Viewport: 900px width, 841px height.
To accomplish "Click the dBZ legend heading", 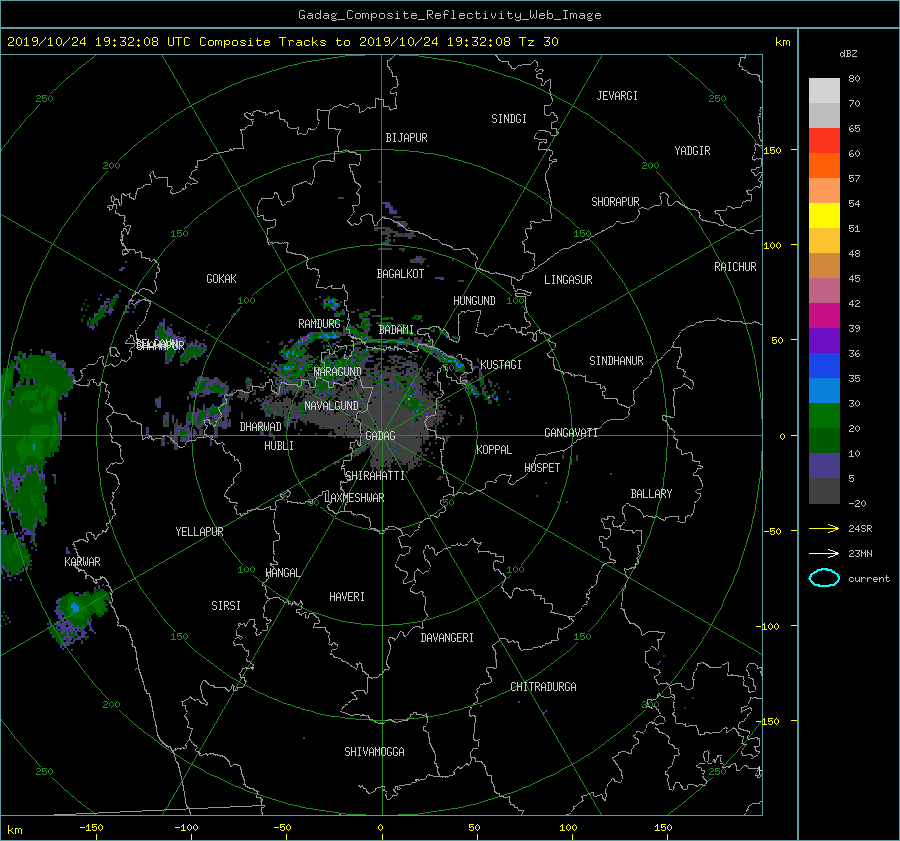I will tap(848, 53).
